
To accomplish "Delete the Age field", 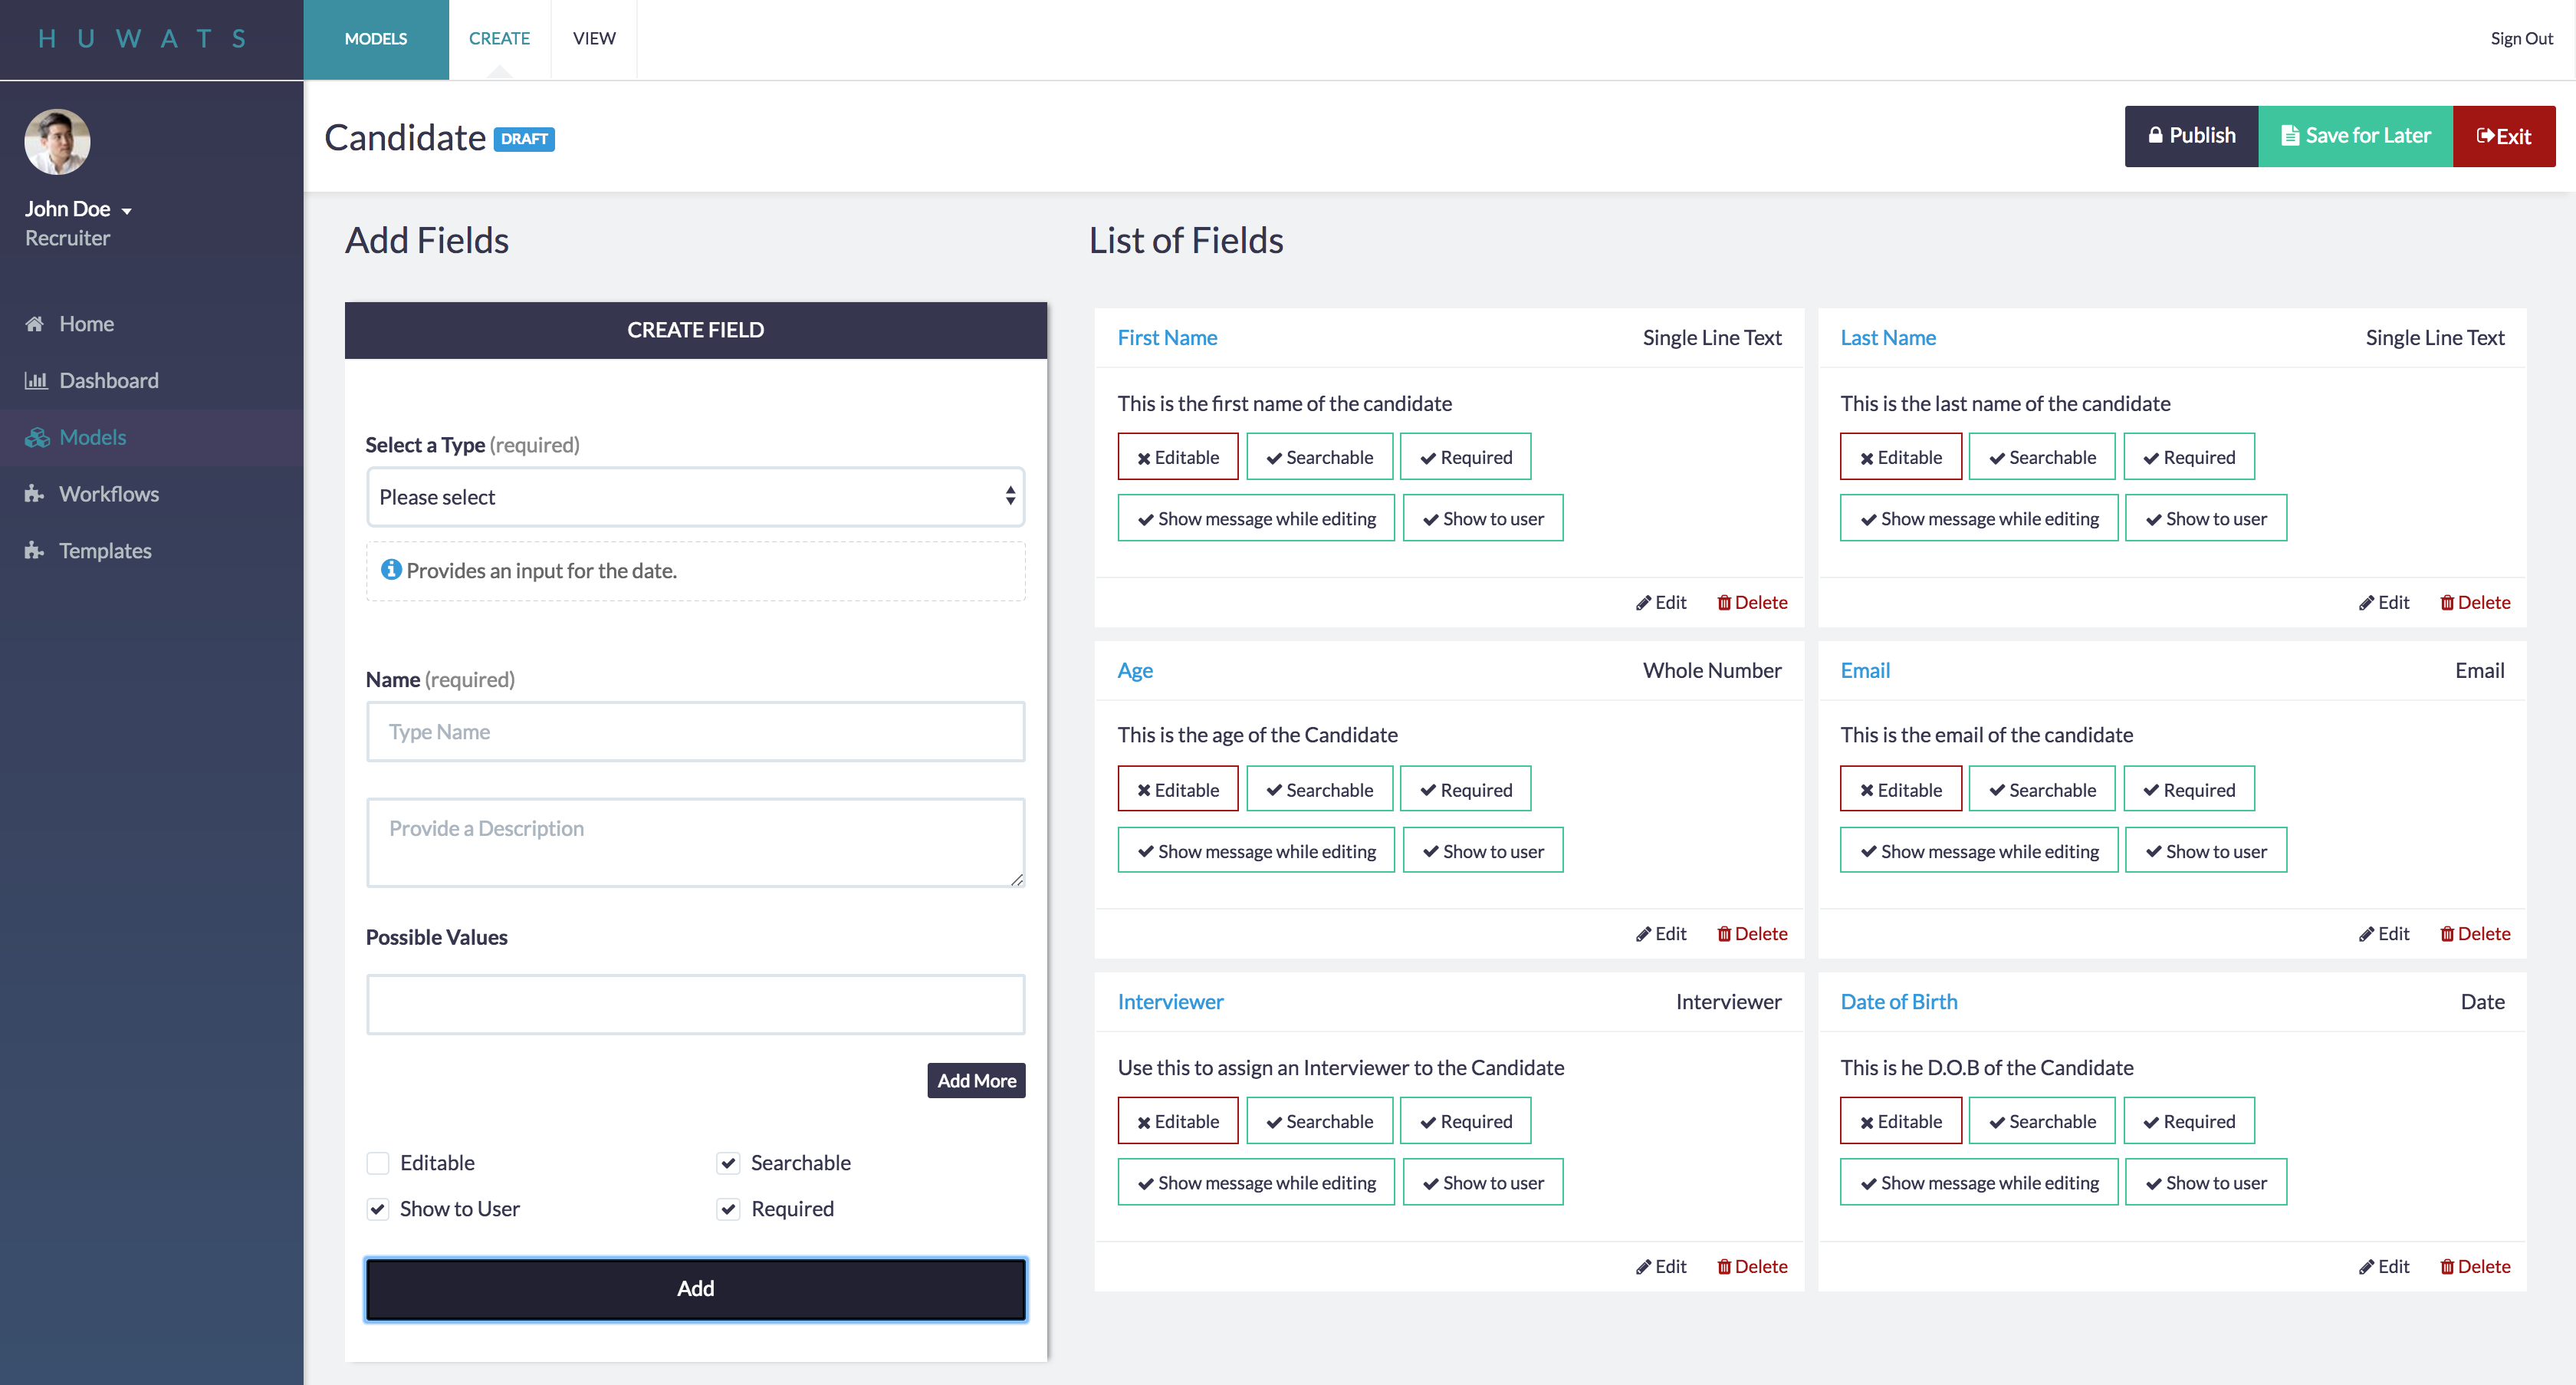I will pos(1752,933).
